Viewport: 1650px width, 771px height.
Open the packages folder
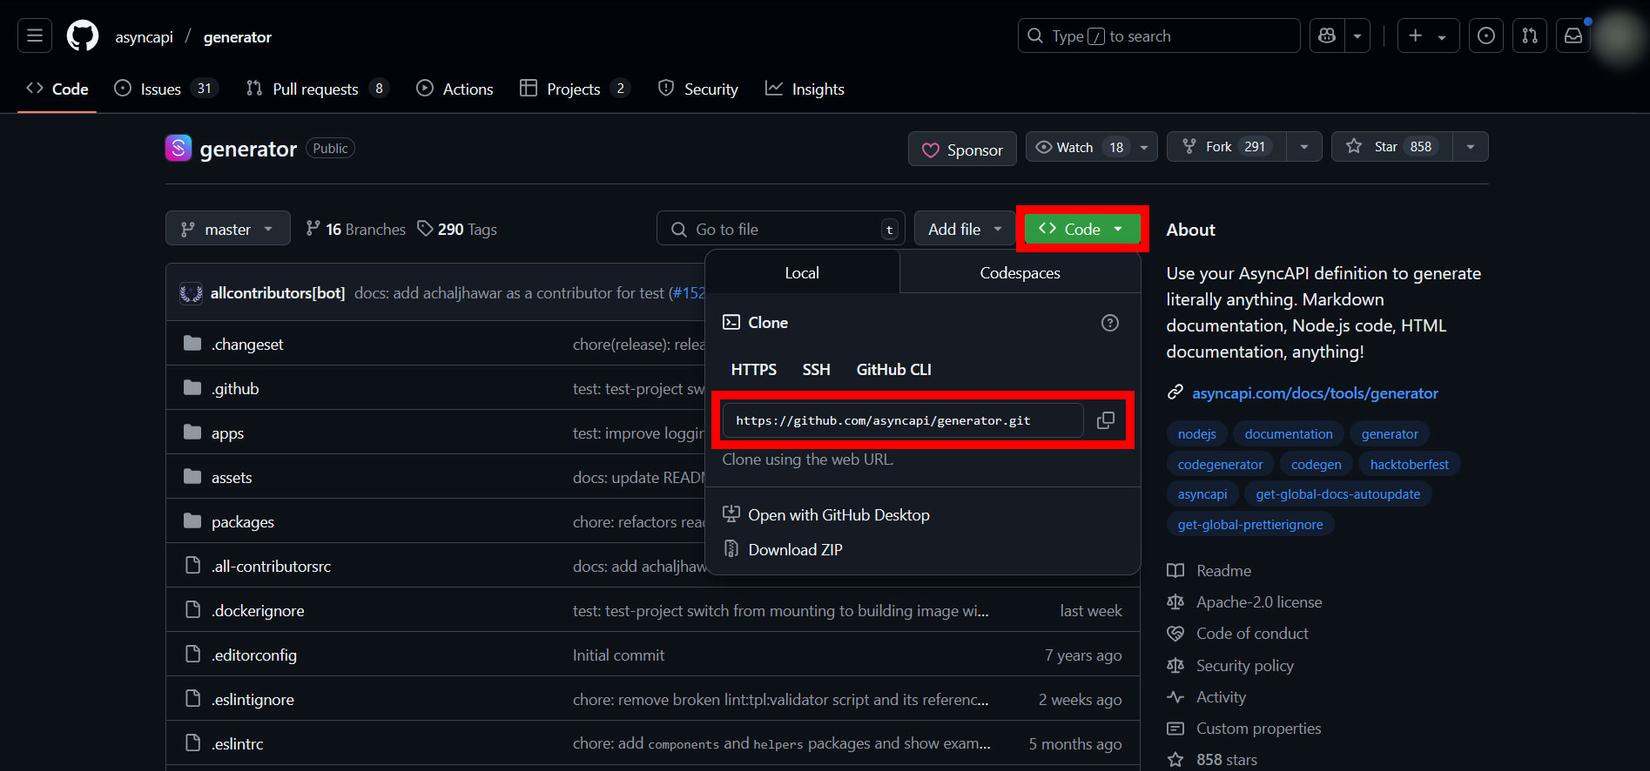click(243, 522)
